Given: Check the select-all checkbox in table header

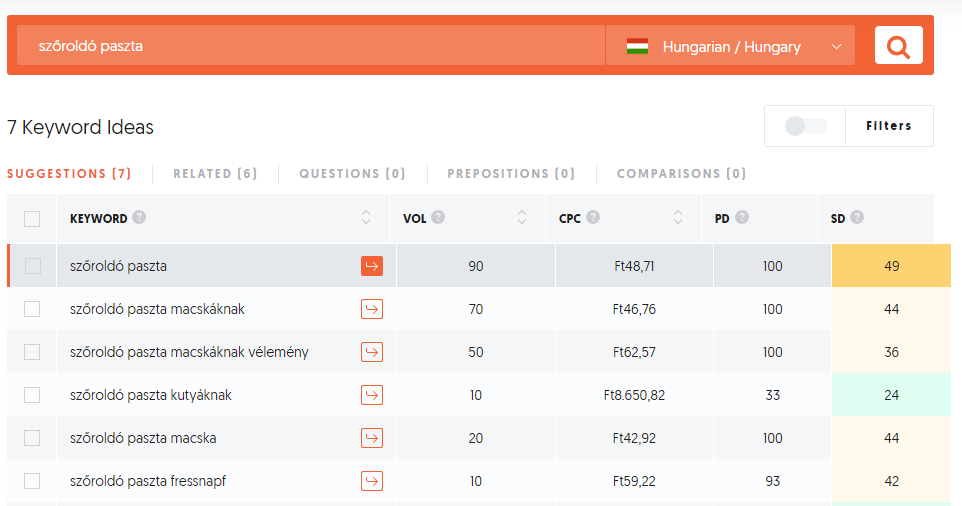Looking at the screenshot, I should 32,219.
